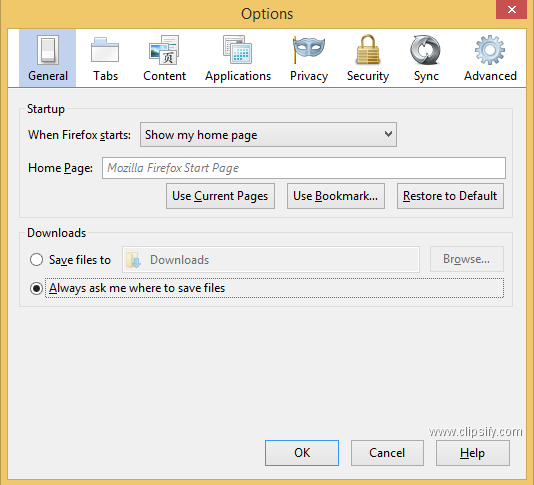This screenshot has height=485, width=534.
Task: Expand the 'When Firefox starts' dropdown
Action: [268, 135]
